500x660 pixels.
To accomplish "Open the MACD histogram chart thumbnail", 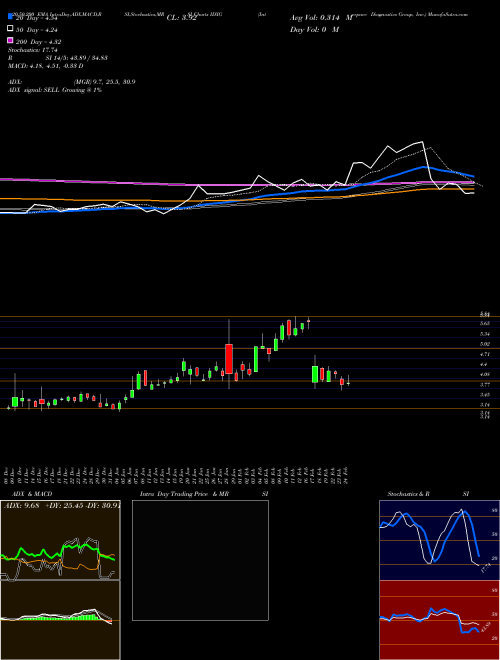I will point(60,620).
